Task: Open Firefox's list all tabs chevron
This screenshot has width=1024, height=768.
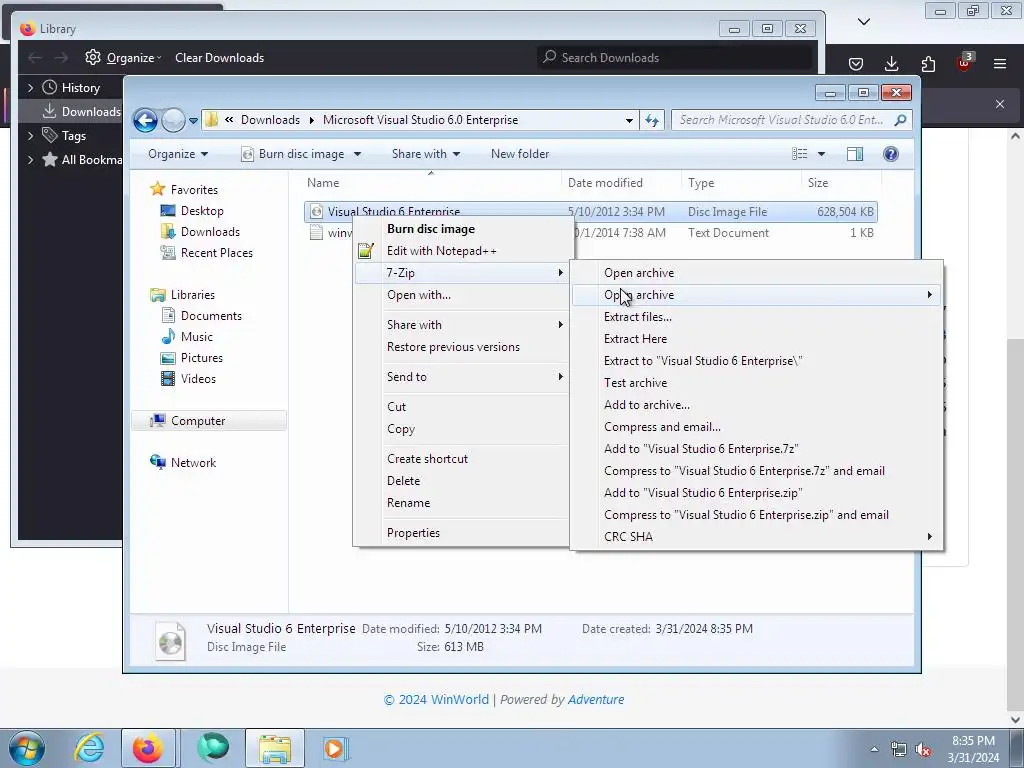Action: (x=863, y=22)
